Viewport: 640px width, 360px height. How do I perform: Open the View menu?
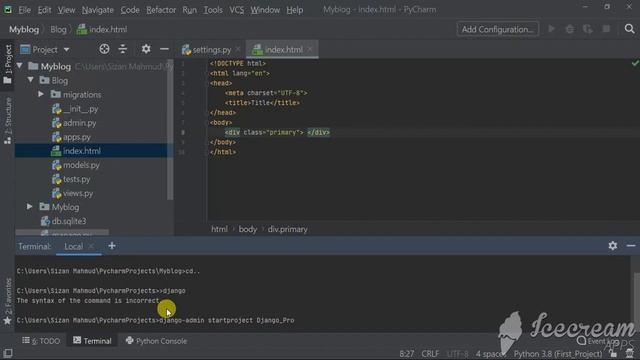tap(66, 9)
